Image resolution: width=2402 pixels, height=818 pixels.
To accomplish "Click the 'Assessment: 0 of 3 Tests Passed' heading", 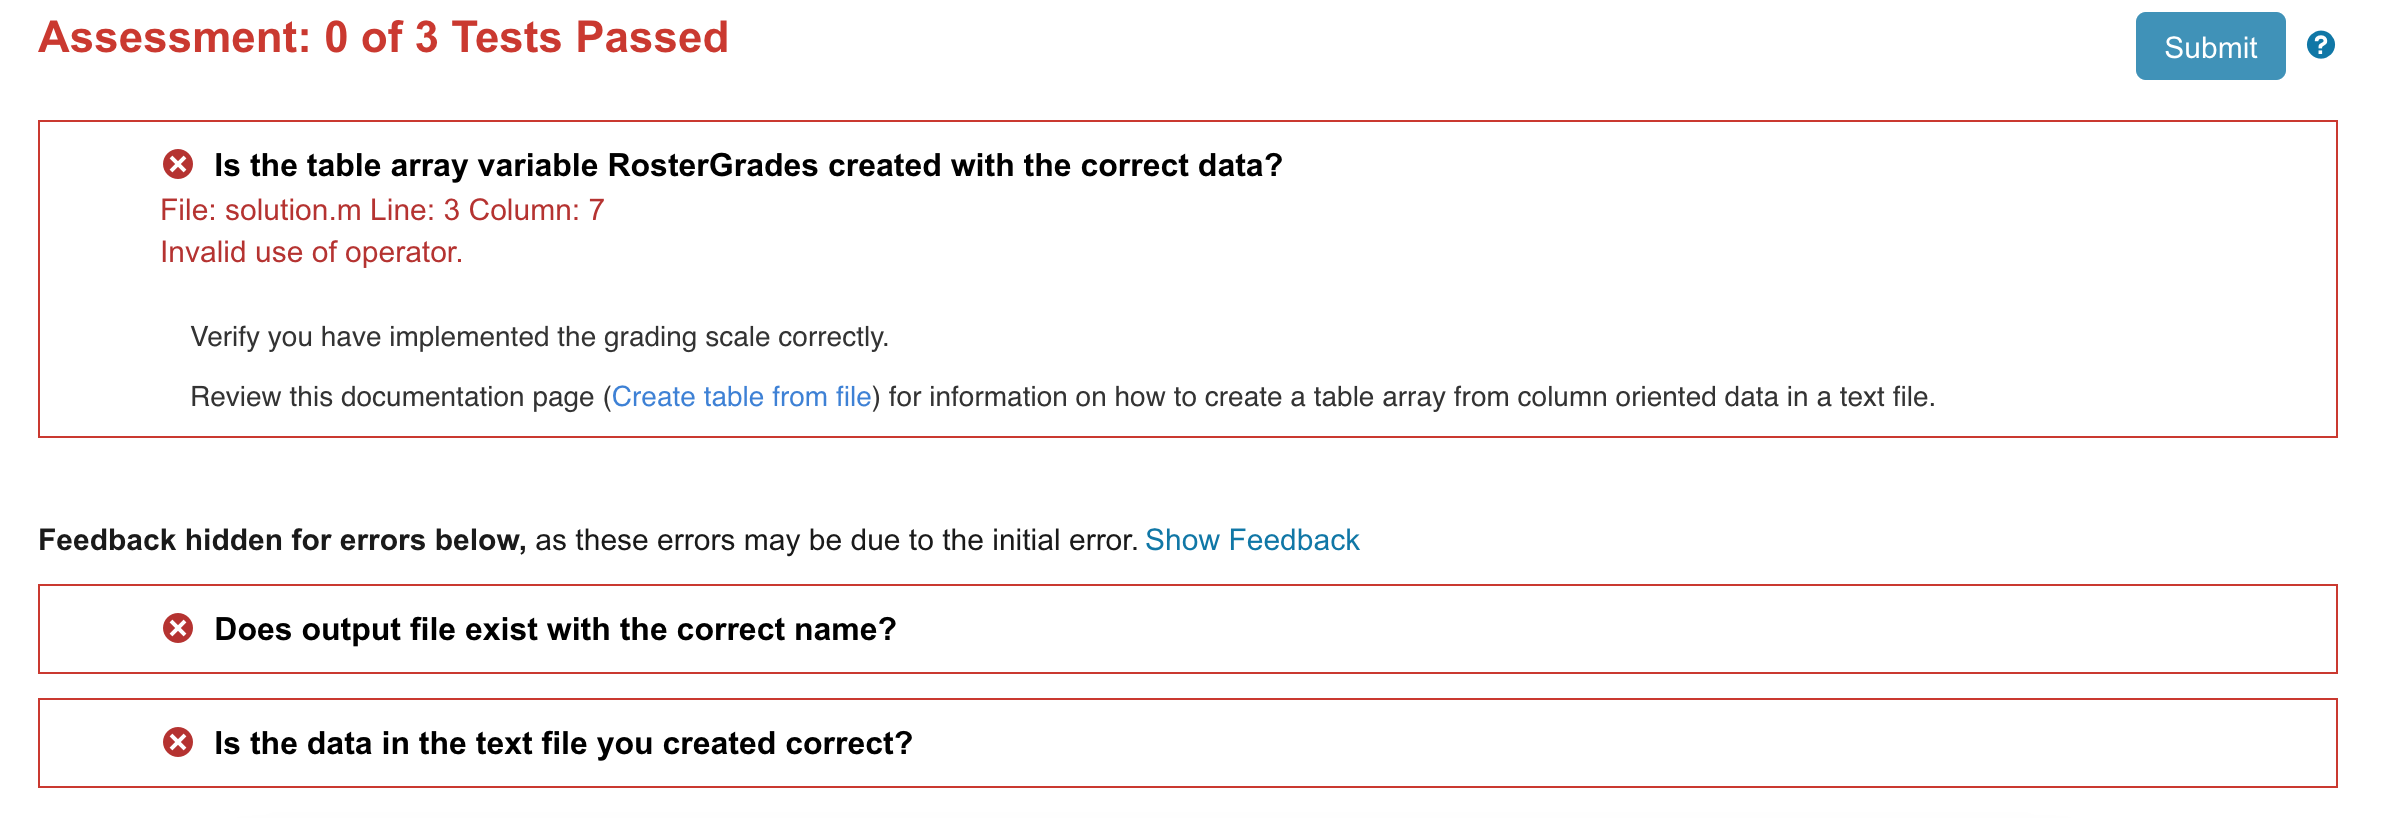I will coord(383,38).
